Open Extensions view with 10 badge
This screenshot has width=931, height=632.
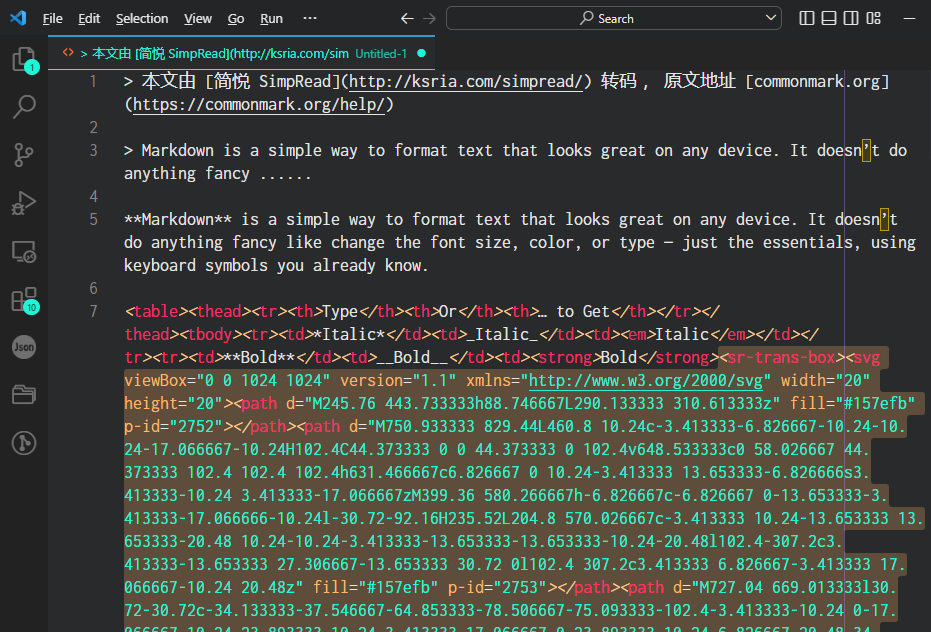pyautogui.click(x=24, y=301)
